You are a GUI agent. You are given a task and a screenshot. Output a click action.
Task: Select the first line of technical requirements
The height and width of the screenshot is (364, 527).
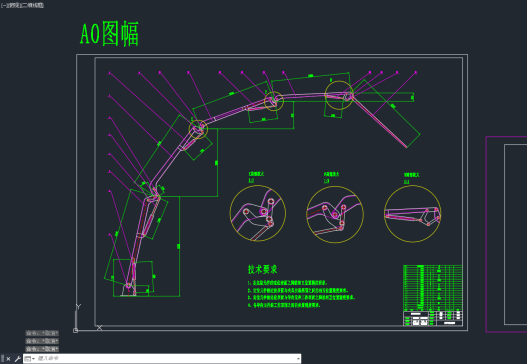tap(287, 283)
